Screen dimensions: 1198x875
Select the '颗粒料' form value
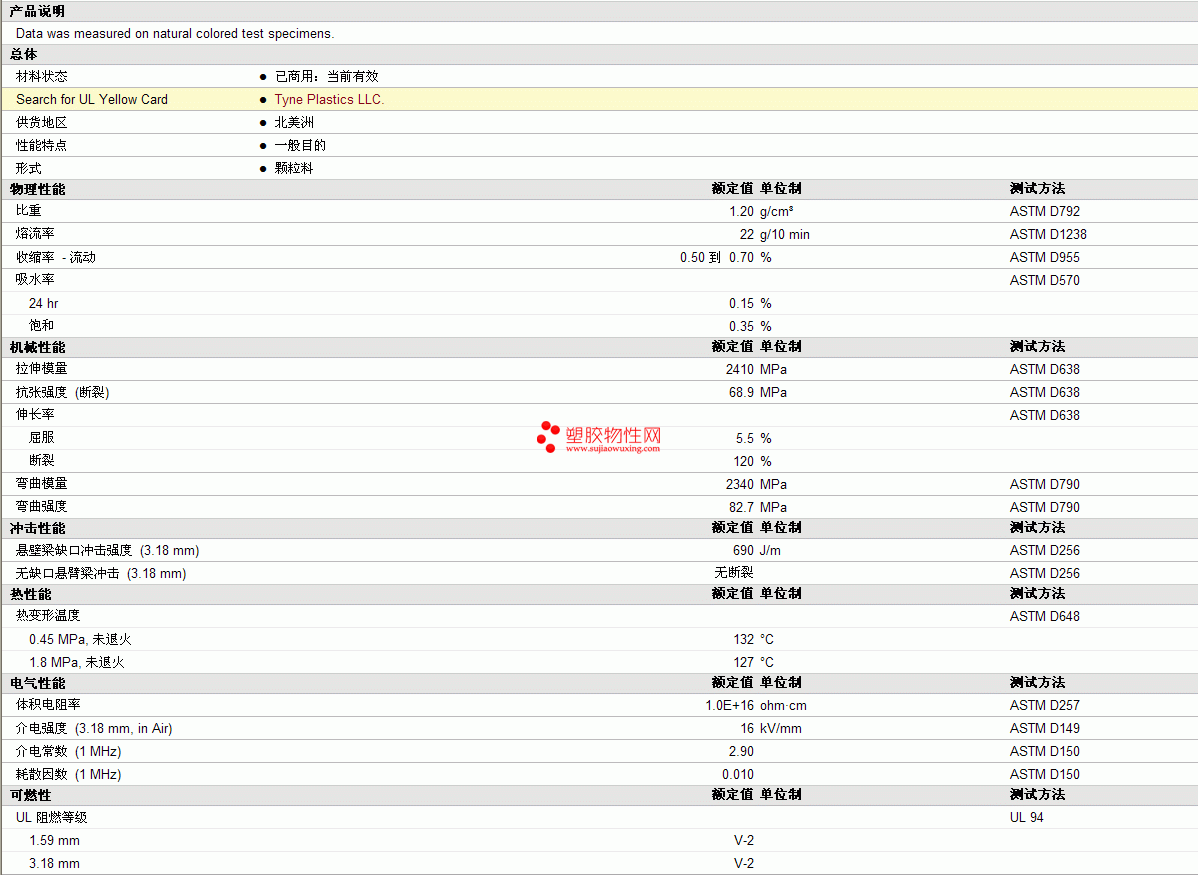click(x=294, y=168)
